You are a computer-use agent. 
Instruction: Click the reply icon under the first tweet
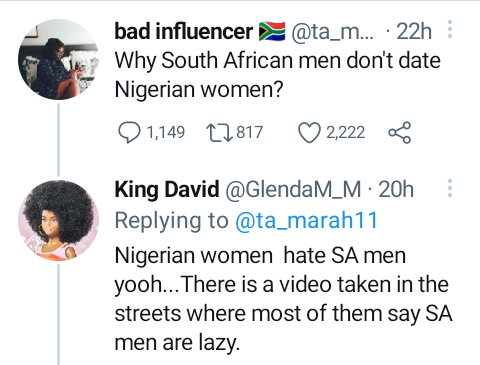click(129, 133)
